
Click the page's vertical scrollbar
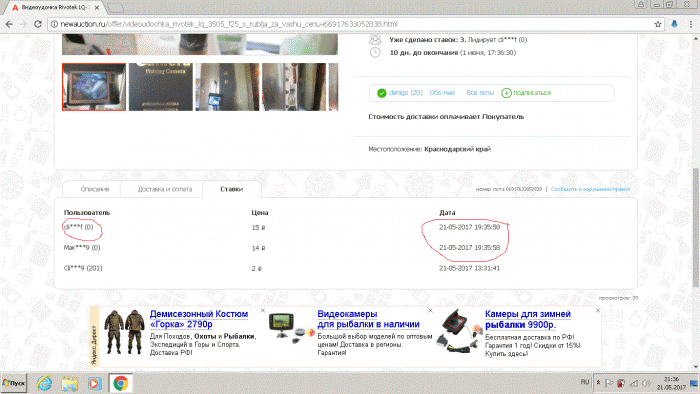coord(696,228)
